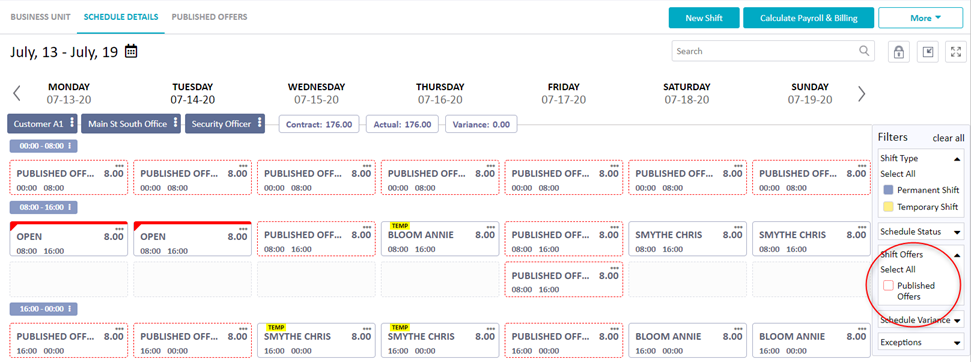Open menu dots on Thursday Bloom Annie shift
The height and width of the screenshot is (362, 971).
(491, 227)
